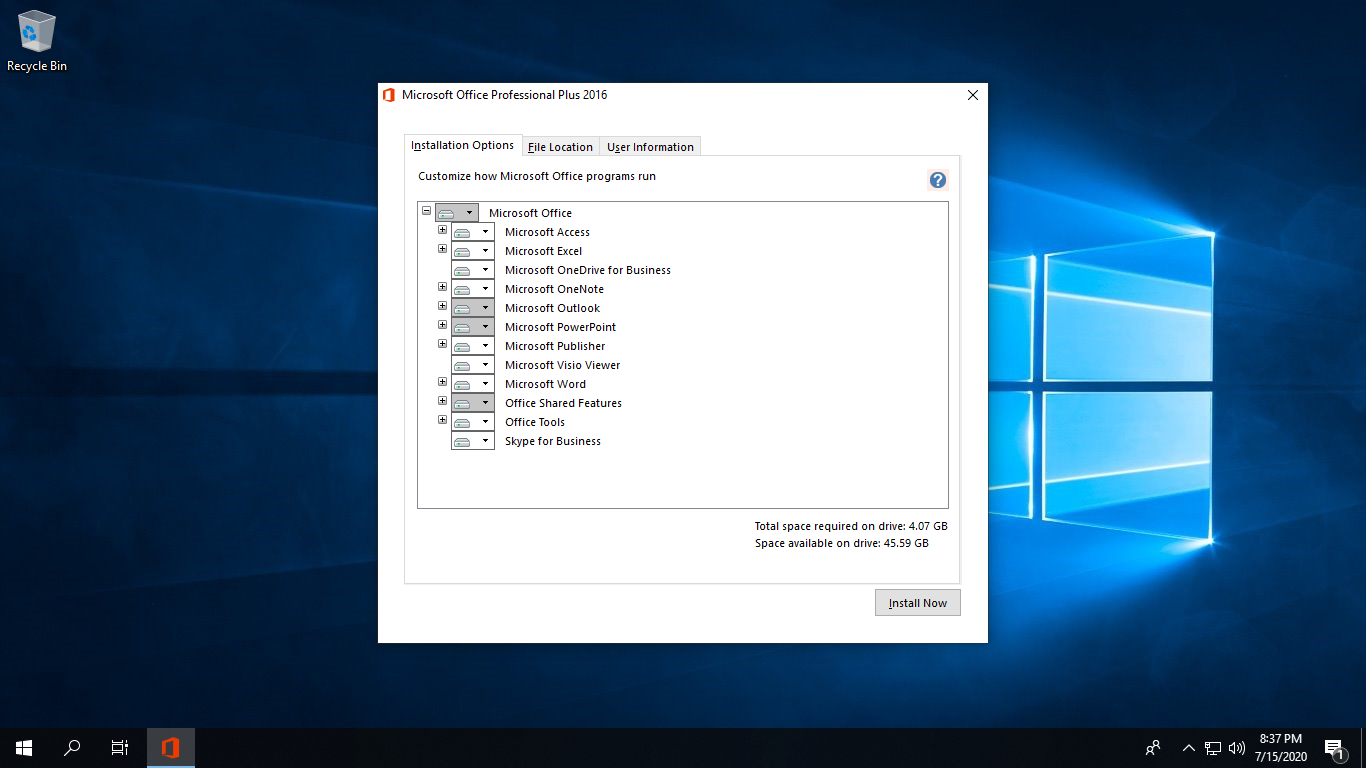Expand the Office Tools tree node
The image size is (1366, 768).
(x=443, y=420)
